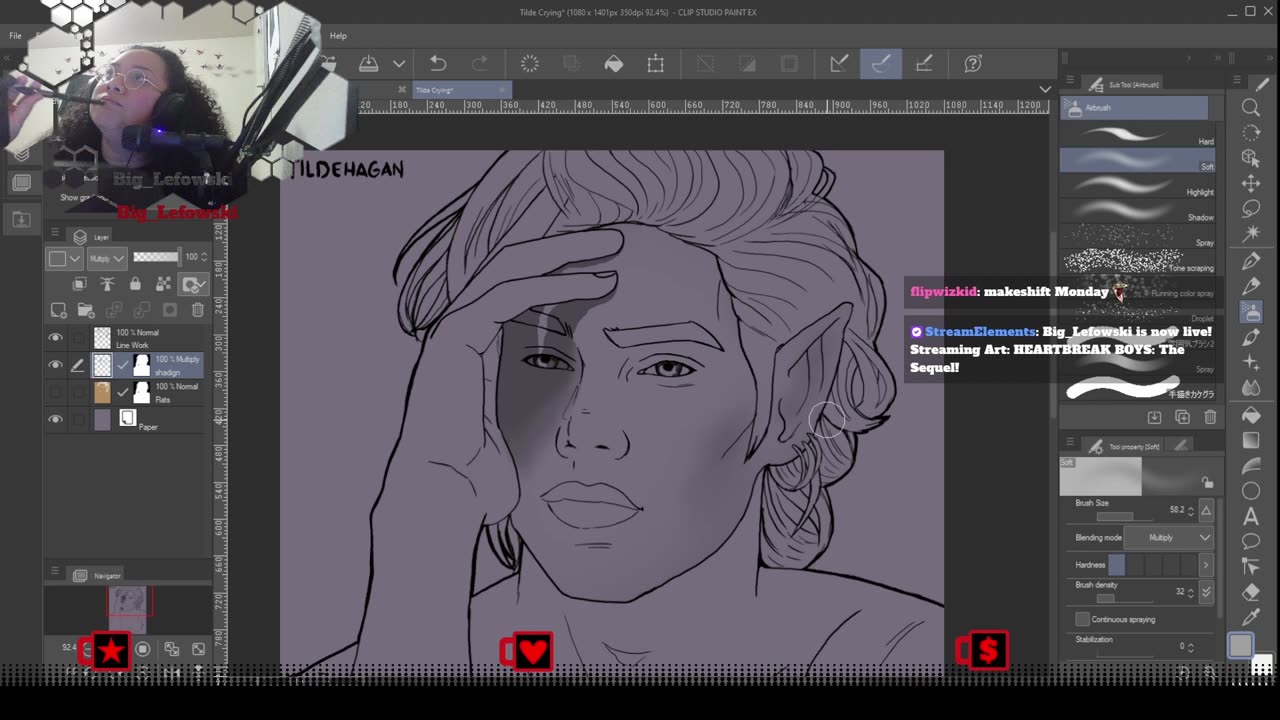This screenshot has width=1280, height=720.
Task: Toggle the tool property lock icon
Action: pos(1207,482)
